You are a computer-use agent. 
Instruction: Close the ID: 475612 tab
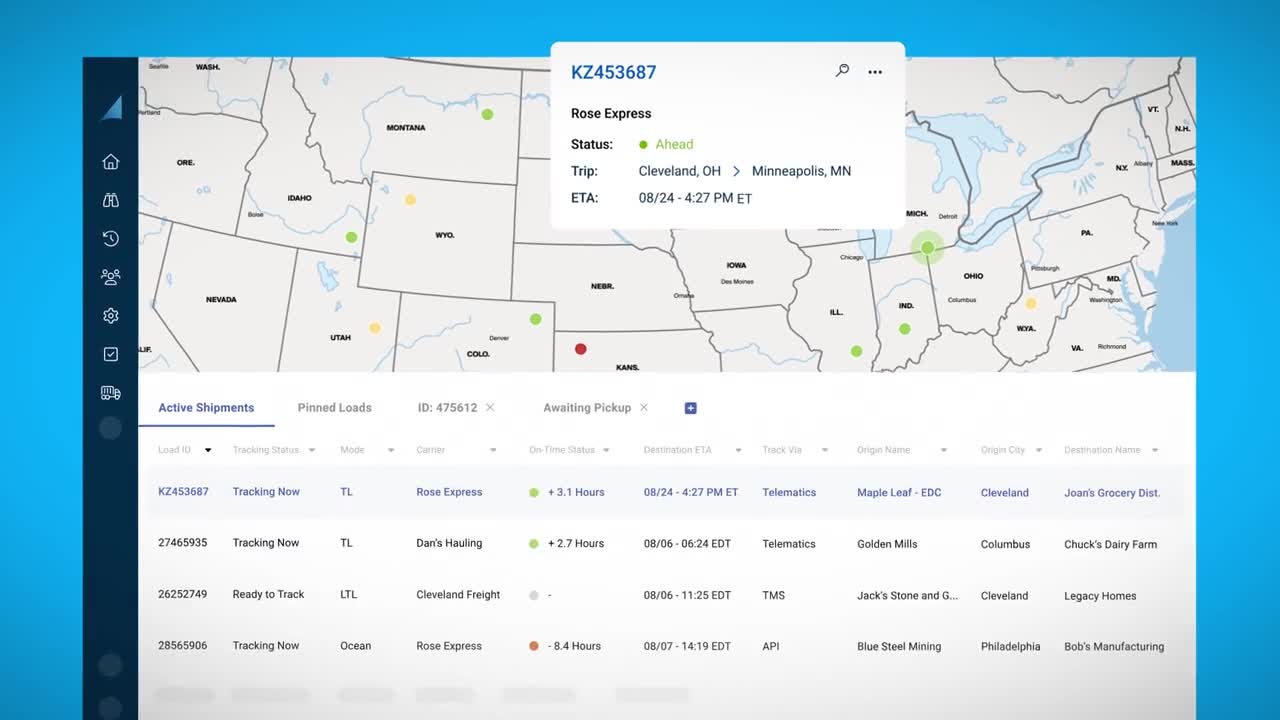(490, 408)
